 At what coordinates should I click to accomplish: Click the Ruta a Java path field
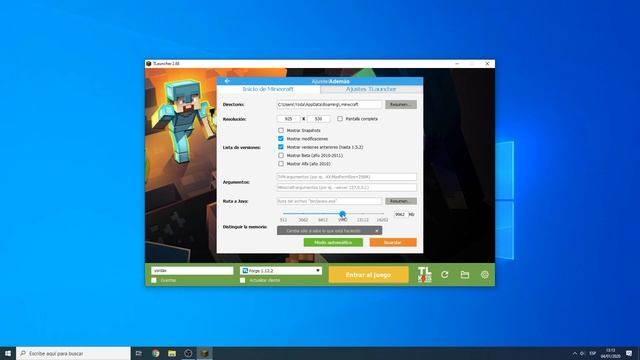click(x=329, y=201)
